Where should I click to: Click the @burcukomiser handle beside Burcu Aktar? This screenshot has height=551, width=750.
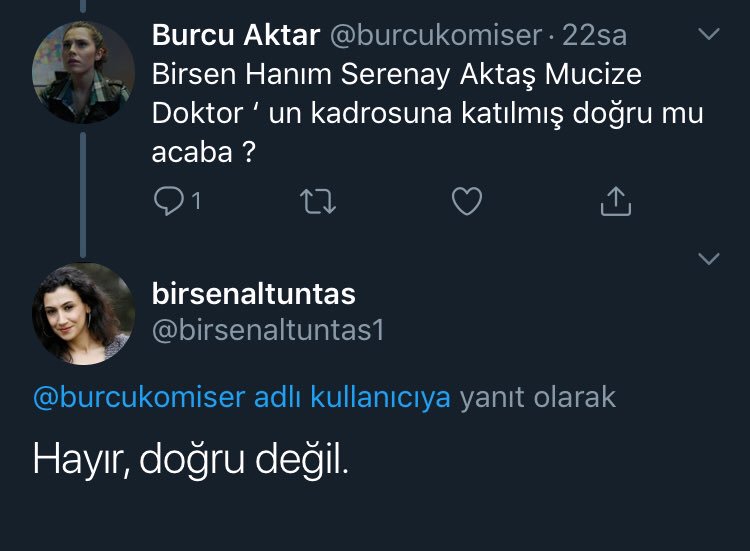[436, 36]
